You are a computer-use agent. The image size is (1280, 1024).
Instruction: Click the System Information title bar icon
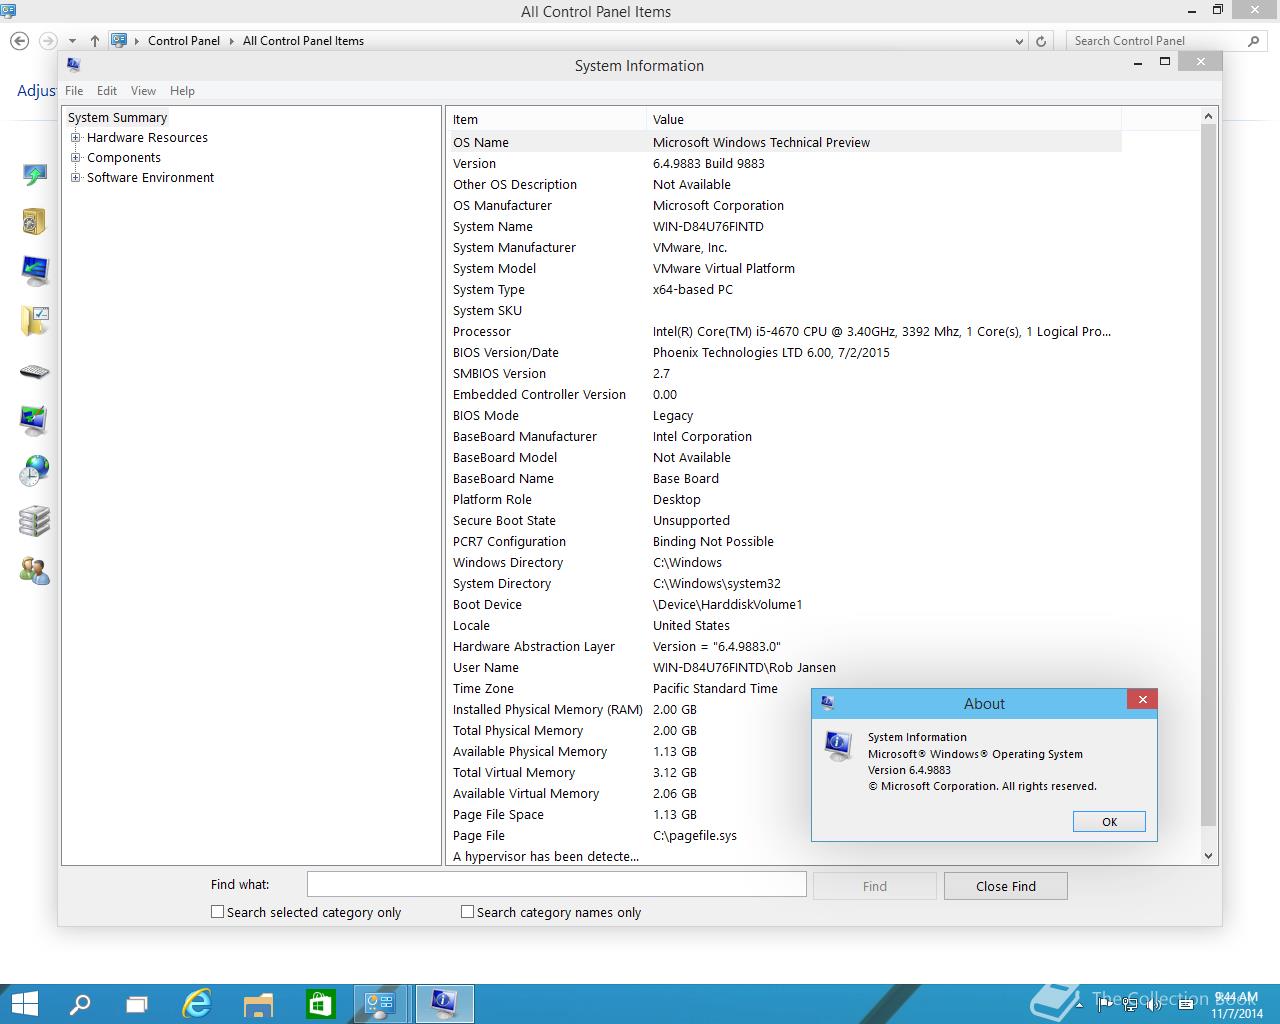[73, 65]
